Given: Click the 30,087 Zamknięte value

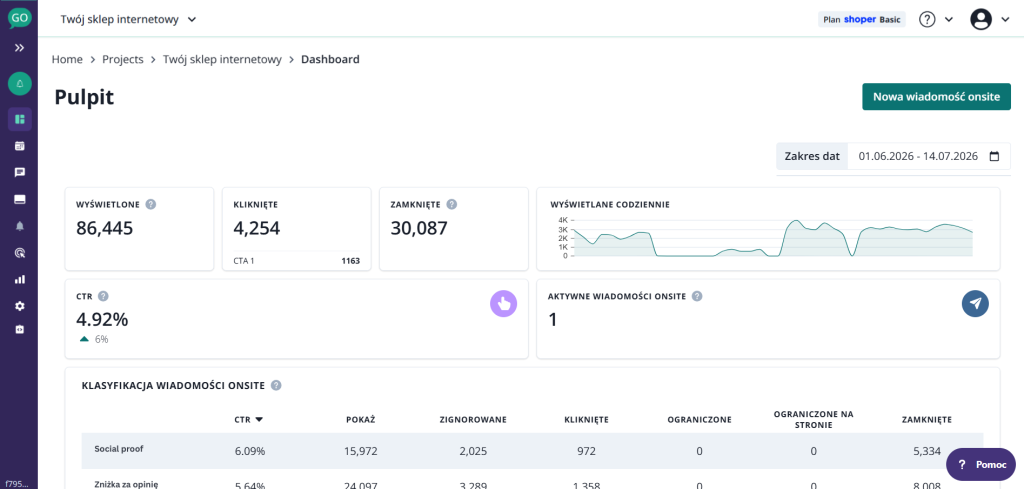Looking at the screenshot, I should [419, 228].
